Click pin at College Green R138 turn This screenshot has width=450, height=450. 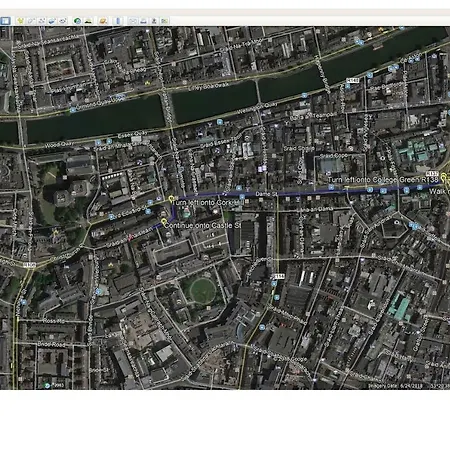coord(443,177)
